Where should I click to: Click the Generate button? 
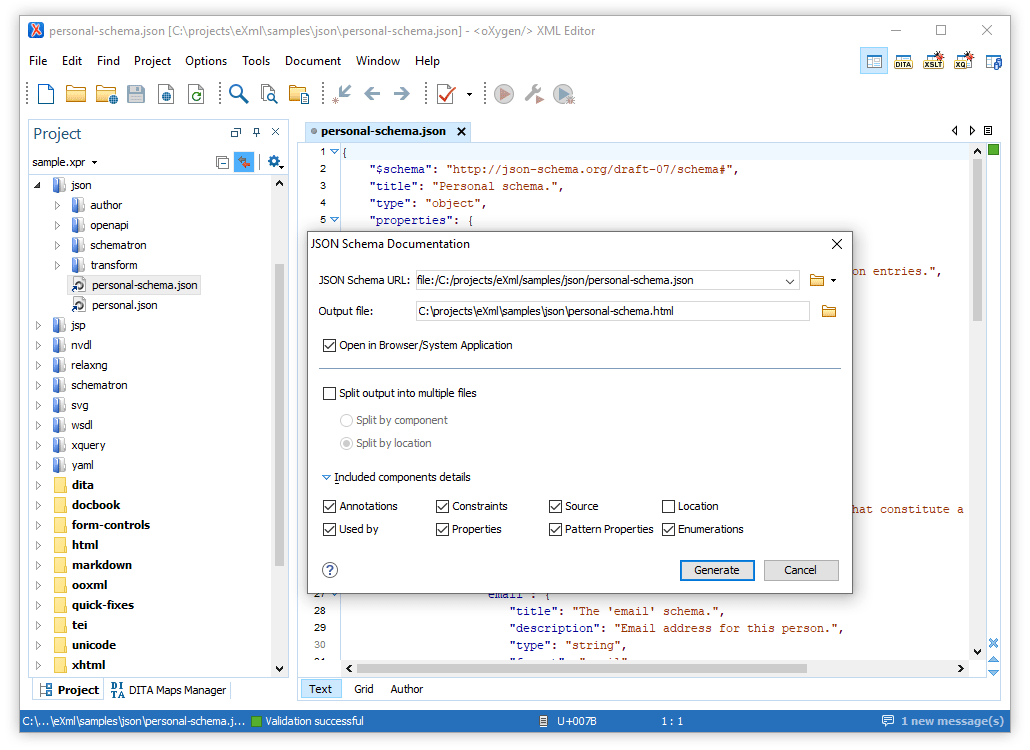pyautogui.click(x=717, y=570)
